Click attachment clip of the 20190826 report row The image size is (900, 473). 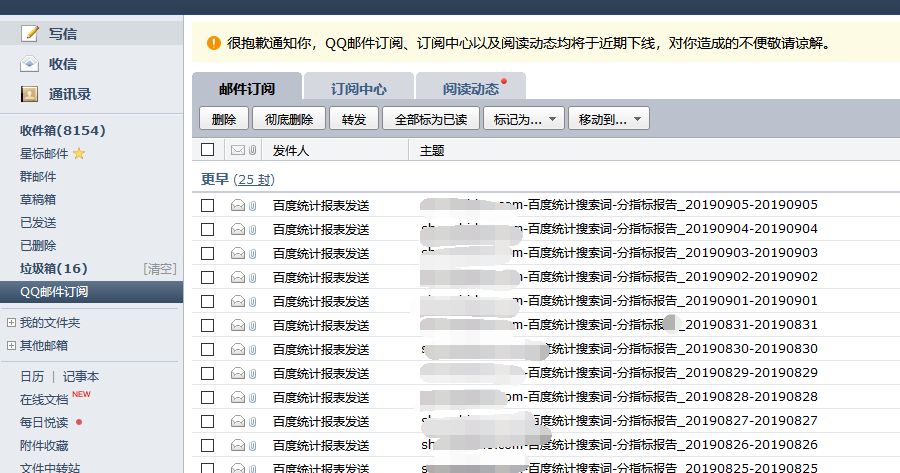point(253,447)
